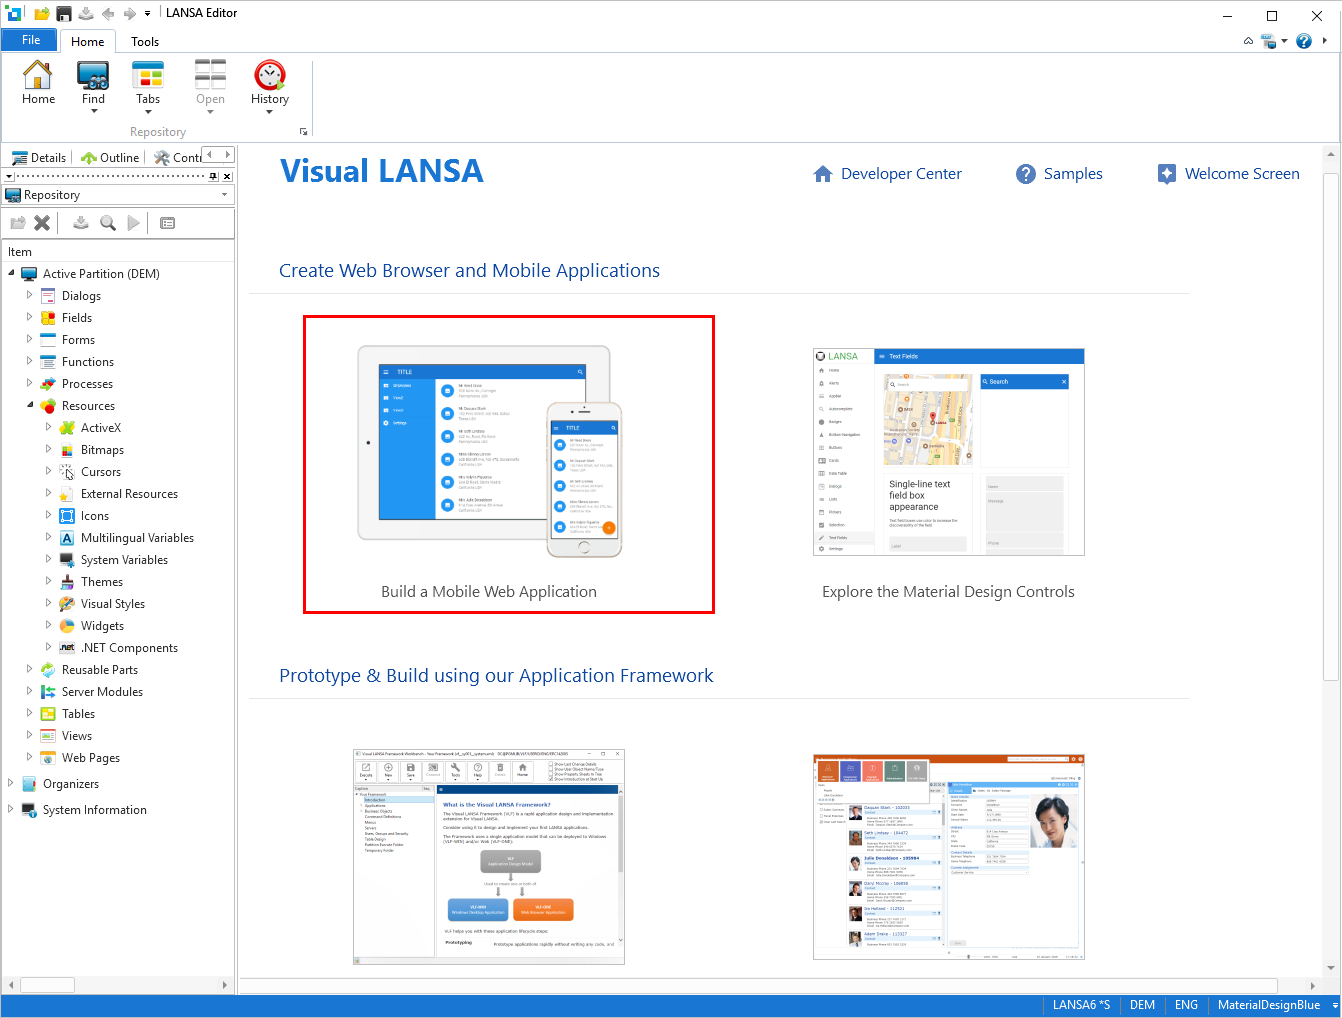Click the Home house icon in the ribbon
The image size is (1342, 1018).
point(38,75)
